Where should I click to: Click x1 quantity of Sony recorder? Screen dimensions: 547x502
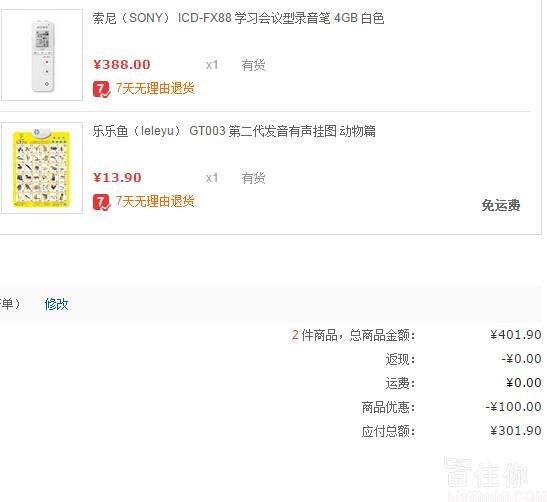(212, 65)
